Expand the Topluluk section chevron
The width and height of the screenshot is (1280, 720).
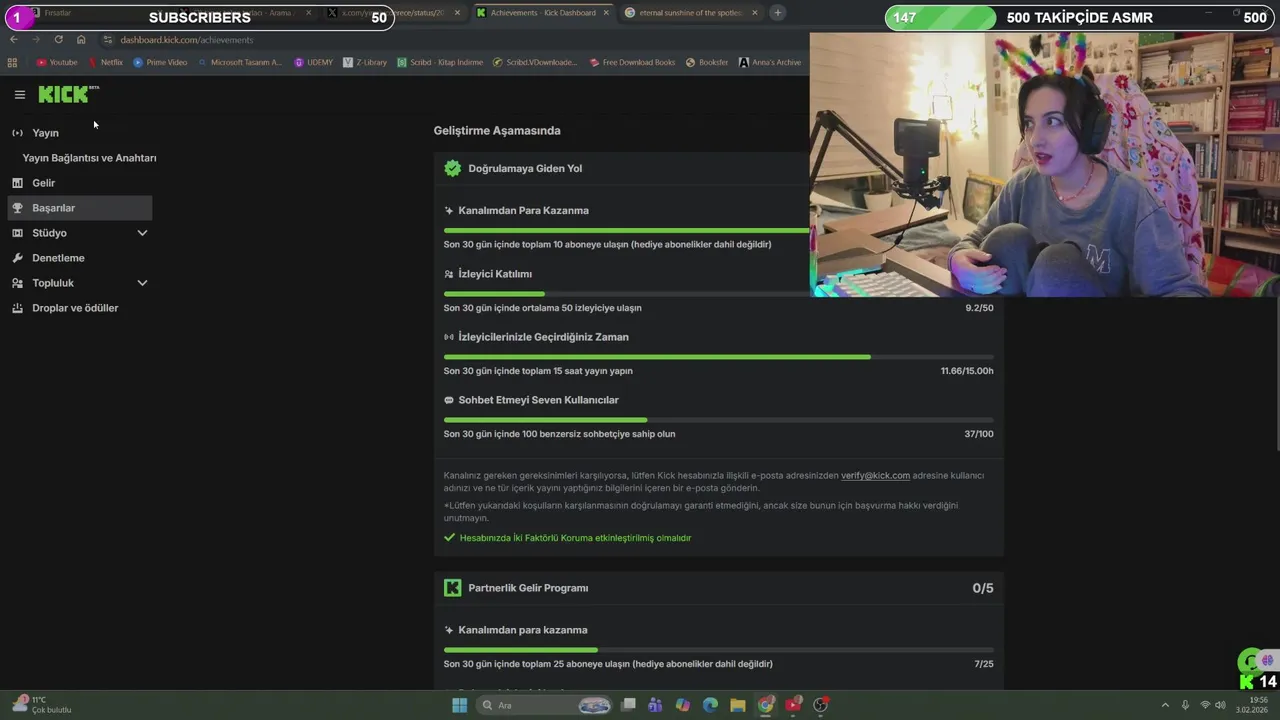pyautogui.click(x=142, y=283)
